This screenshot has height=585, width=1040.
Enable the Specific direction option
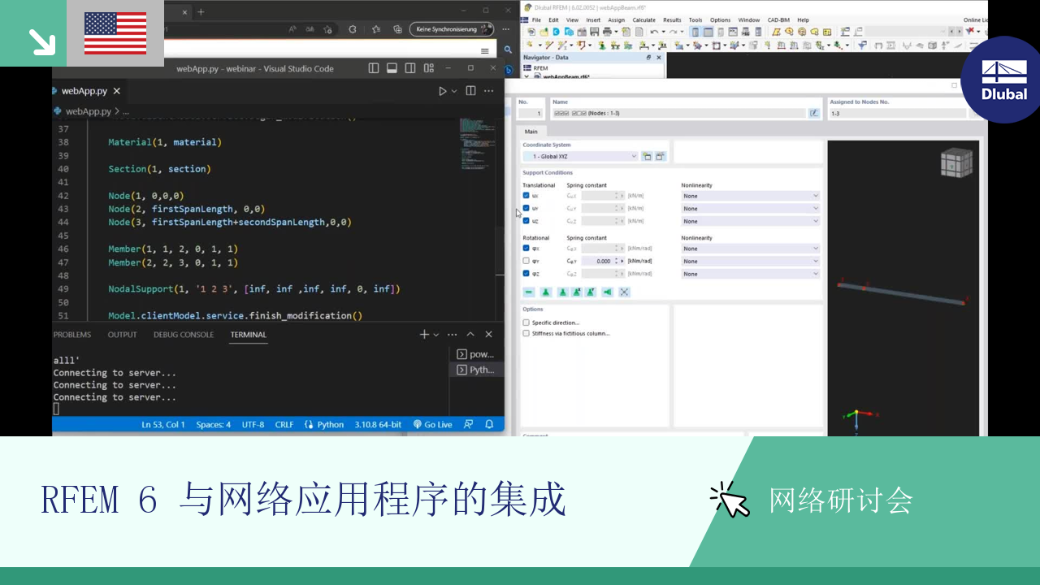(526, 323)
